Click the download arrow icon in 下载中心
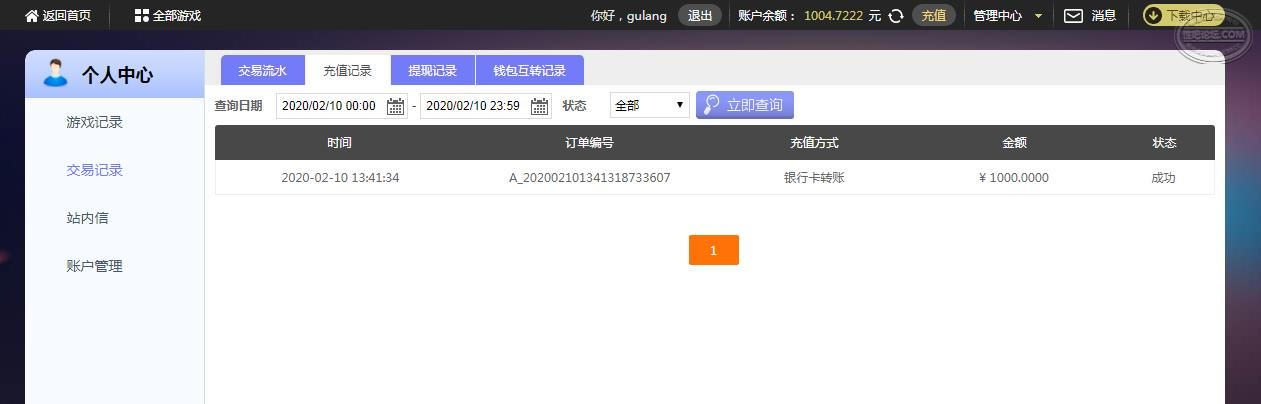Screen dimensions: 1261x404 (x=1154, y=16)
